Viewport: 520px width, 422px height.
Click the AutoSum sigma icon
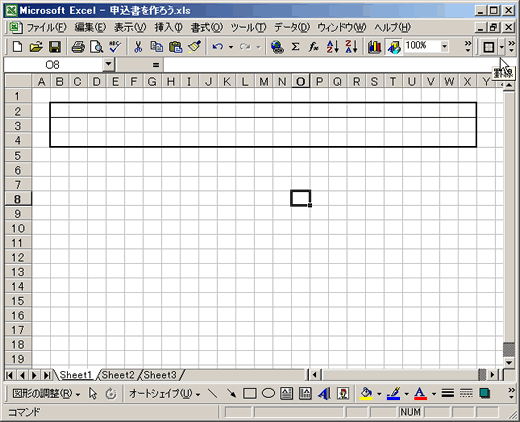[x=295, y=47]
